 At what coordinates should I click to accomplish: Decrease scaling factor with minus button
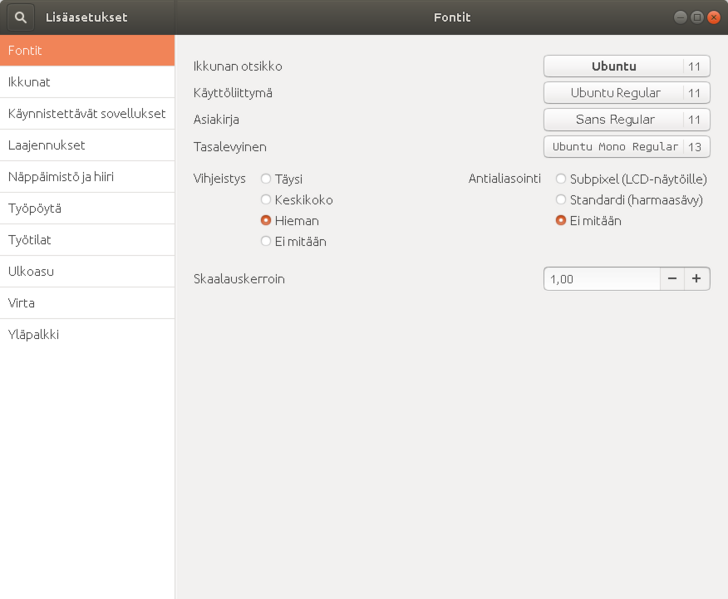pos(672,279)
